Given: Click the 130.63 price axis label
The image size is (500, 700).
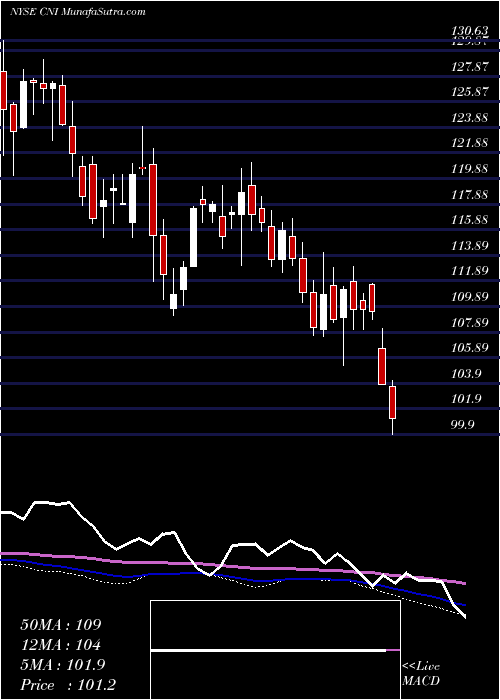Looking at the screenshot, I should (x=469, y=31).
